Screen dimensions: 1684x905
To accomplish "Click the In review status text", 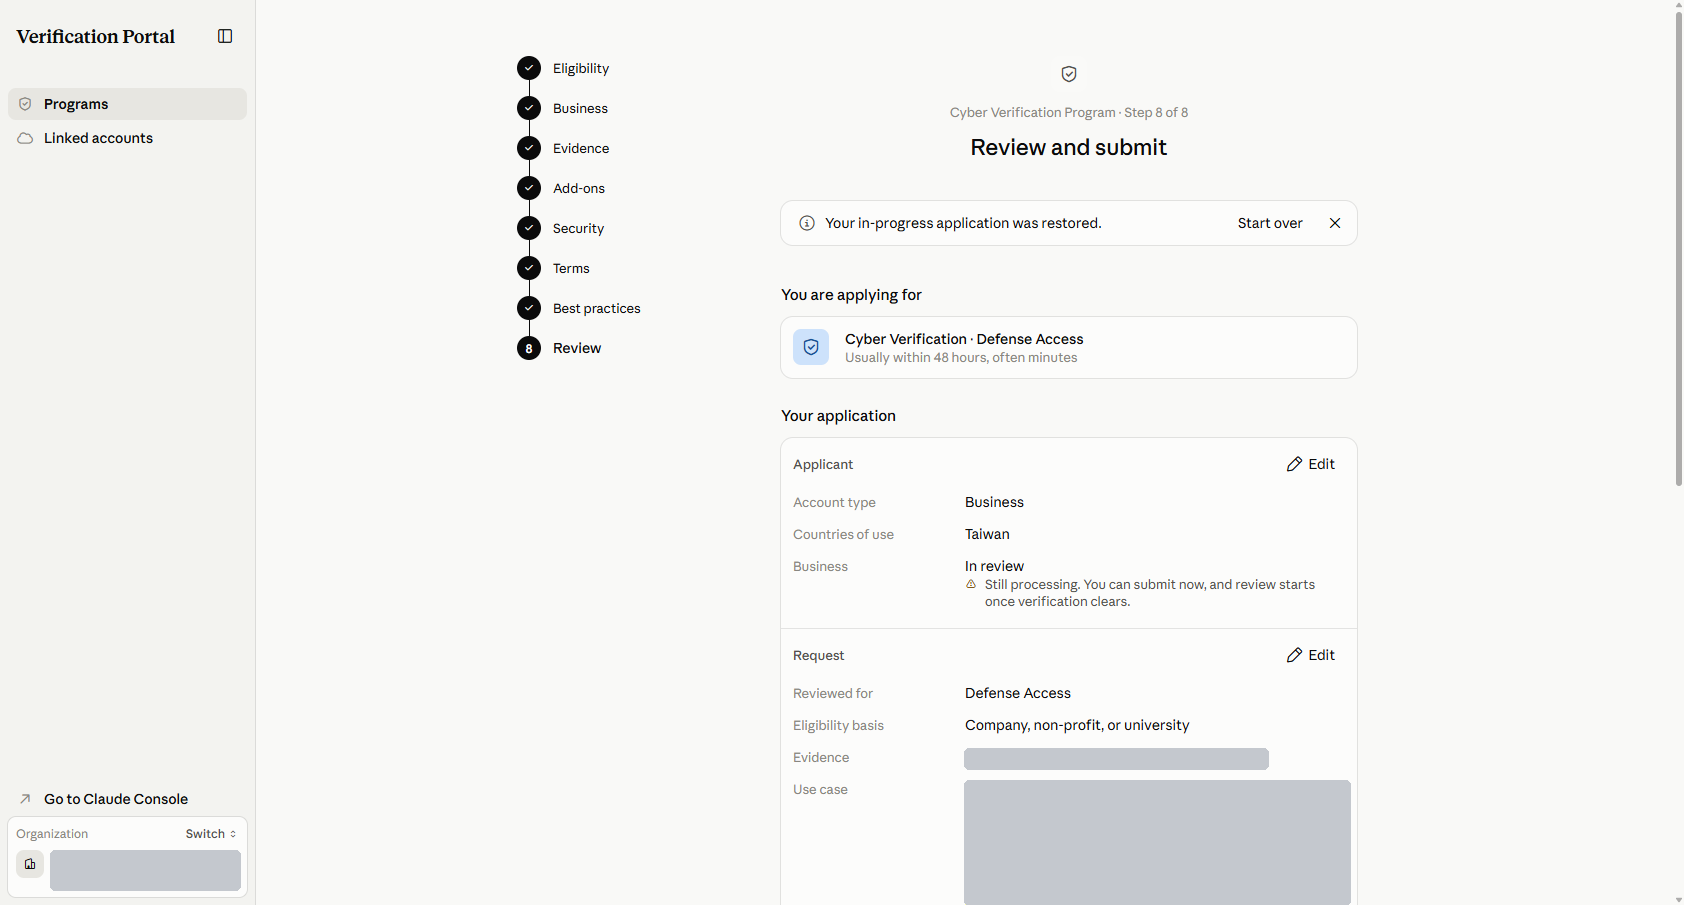I will (994, 566).
